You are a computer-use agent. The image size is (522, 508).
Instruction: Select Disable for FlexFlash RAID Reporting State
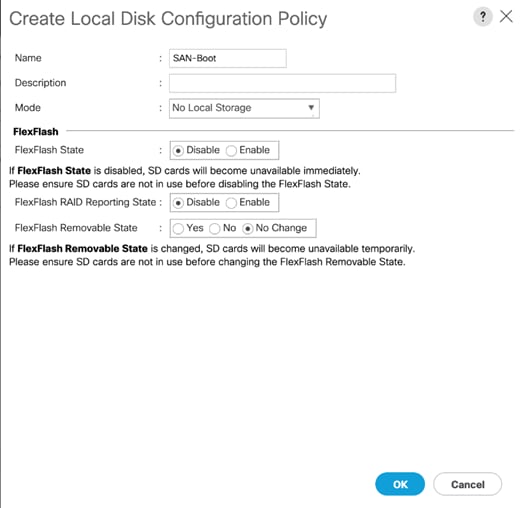178,203
